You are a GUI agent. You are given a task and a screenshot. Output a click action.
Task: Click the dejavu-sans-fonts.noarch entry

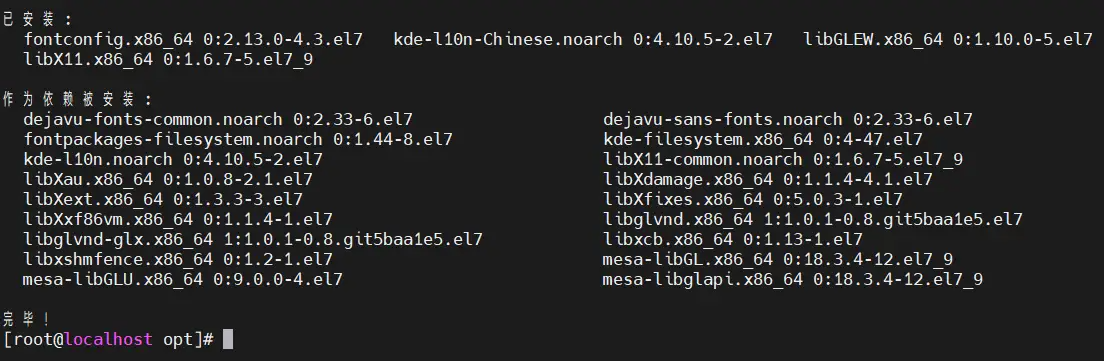[787, 120]
